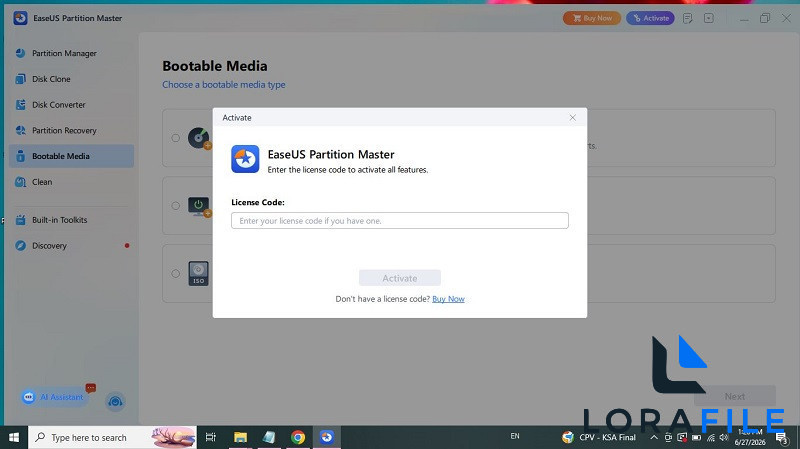The height and width of the screenshot is (449, 800).
Task: Click CPV - KSA Final taskbar item
Action: pos(598,437)
